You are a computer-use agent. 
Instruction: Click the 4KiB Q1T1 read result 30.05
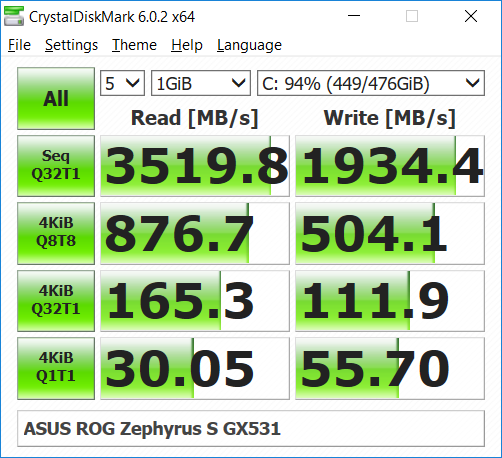tap(195, 368)
